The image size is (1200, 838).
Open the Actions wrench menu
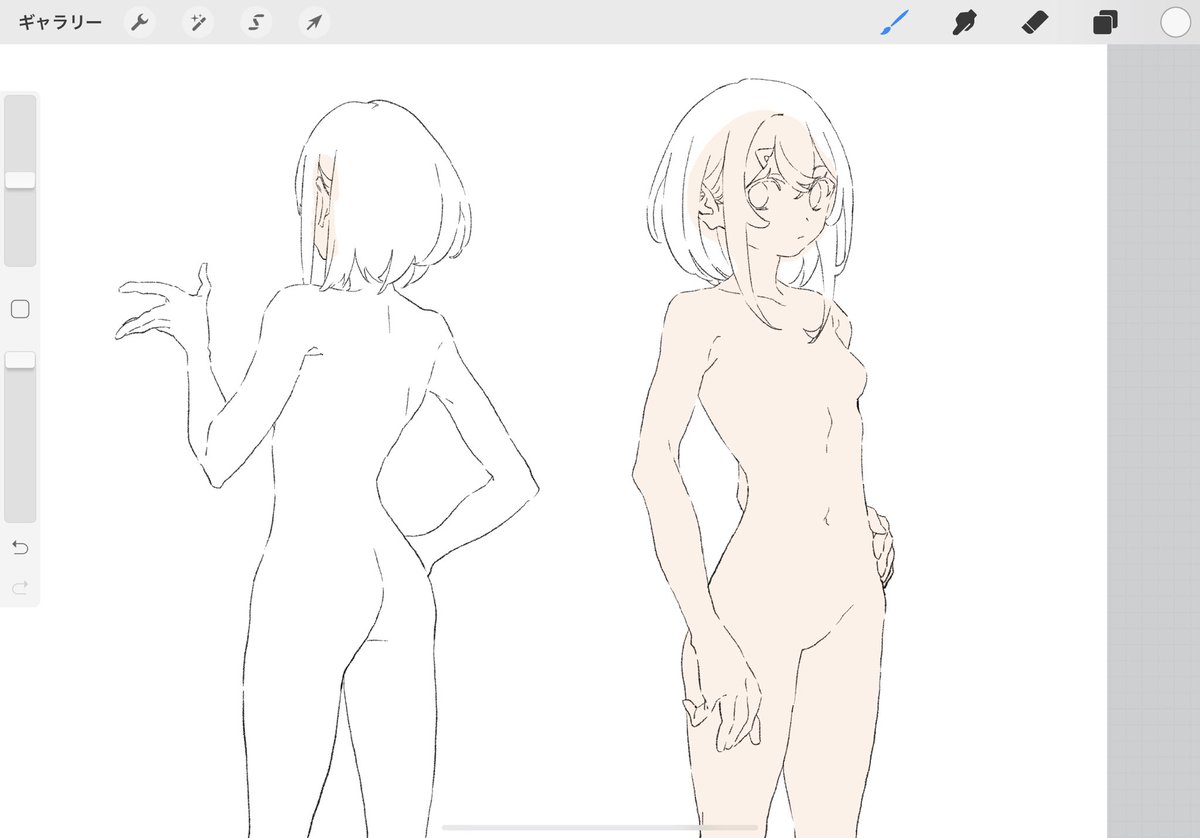pos(140,22)
